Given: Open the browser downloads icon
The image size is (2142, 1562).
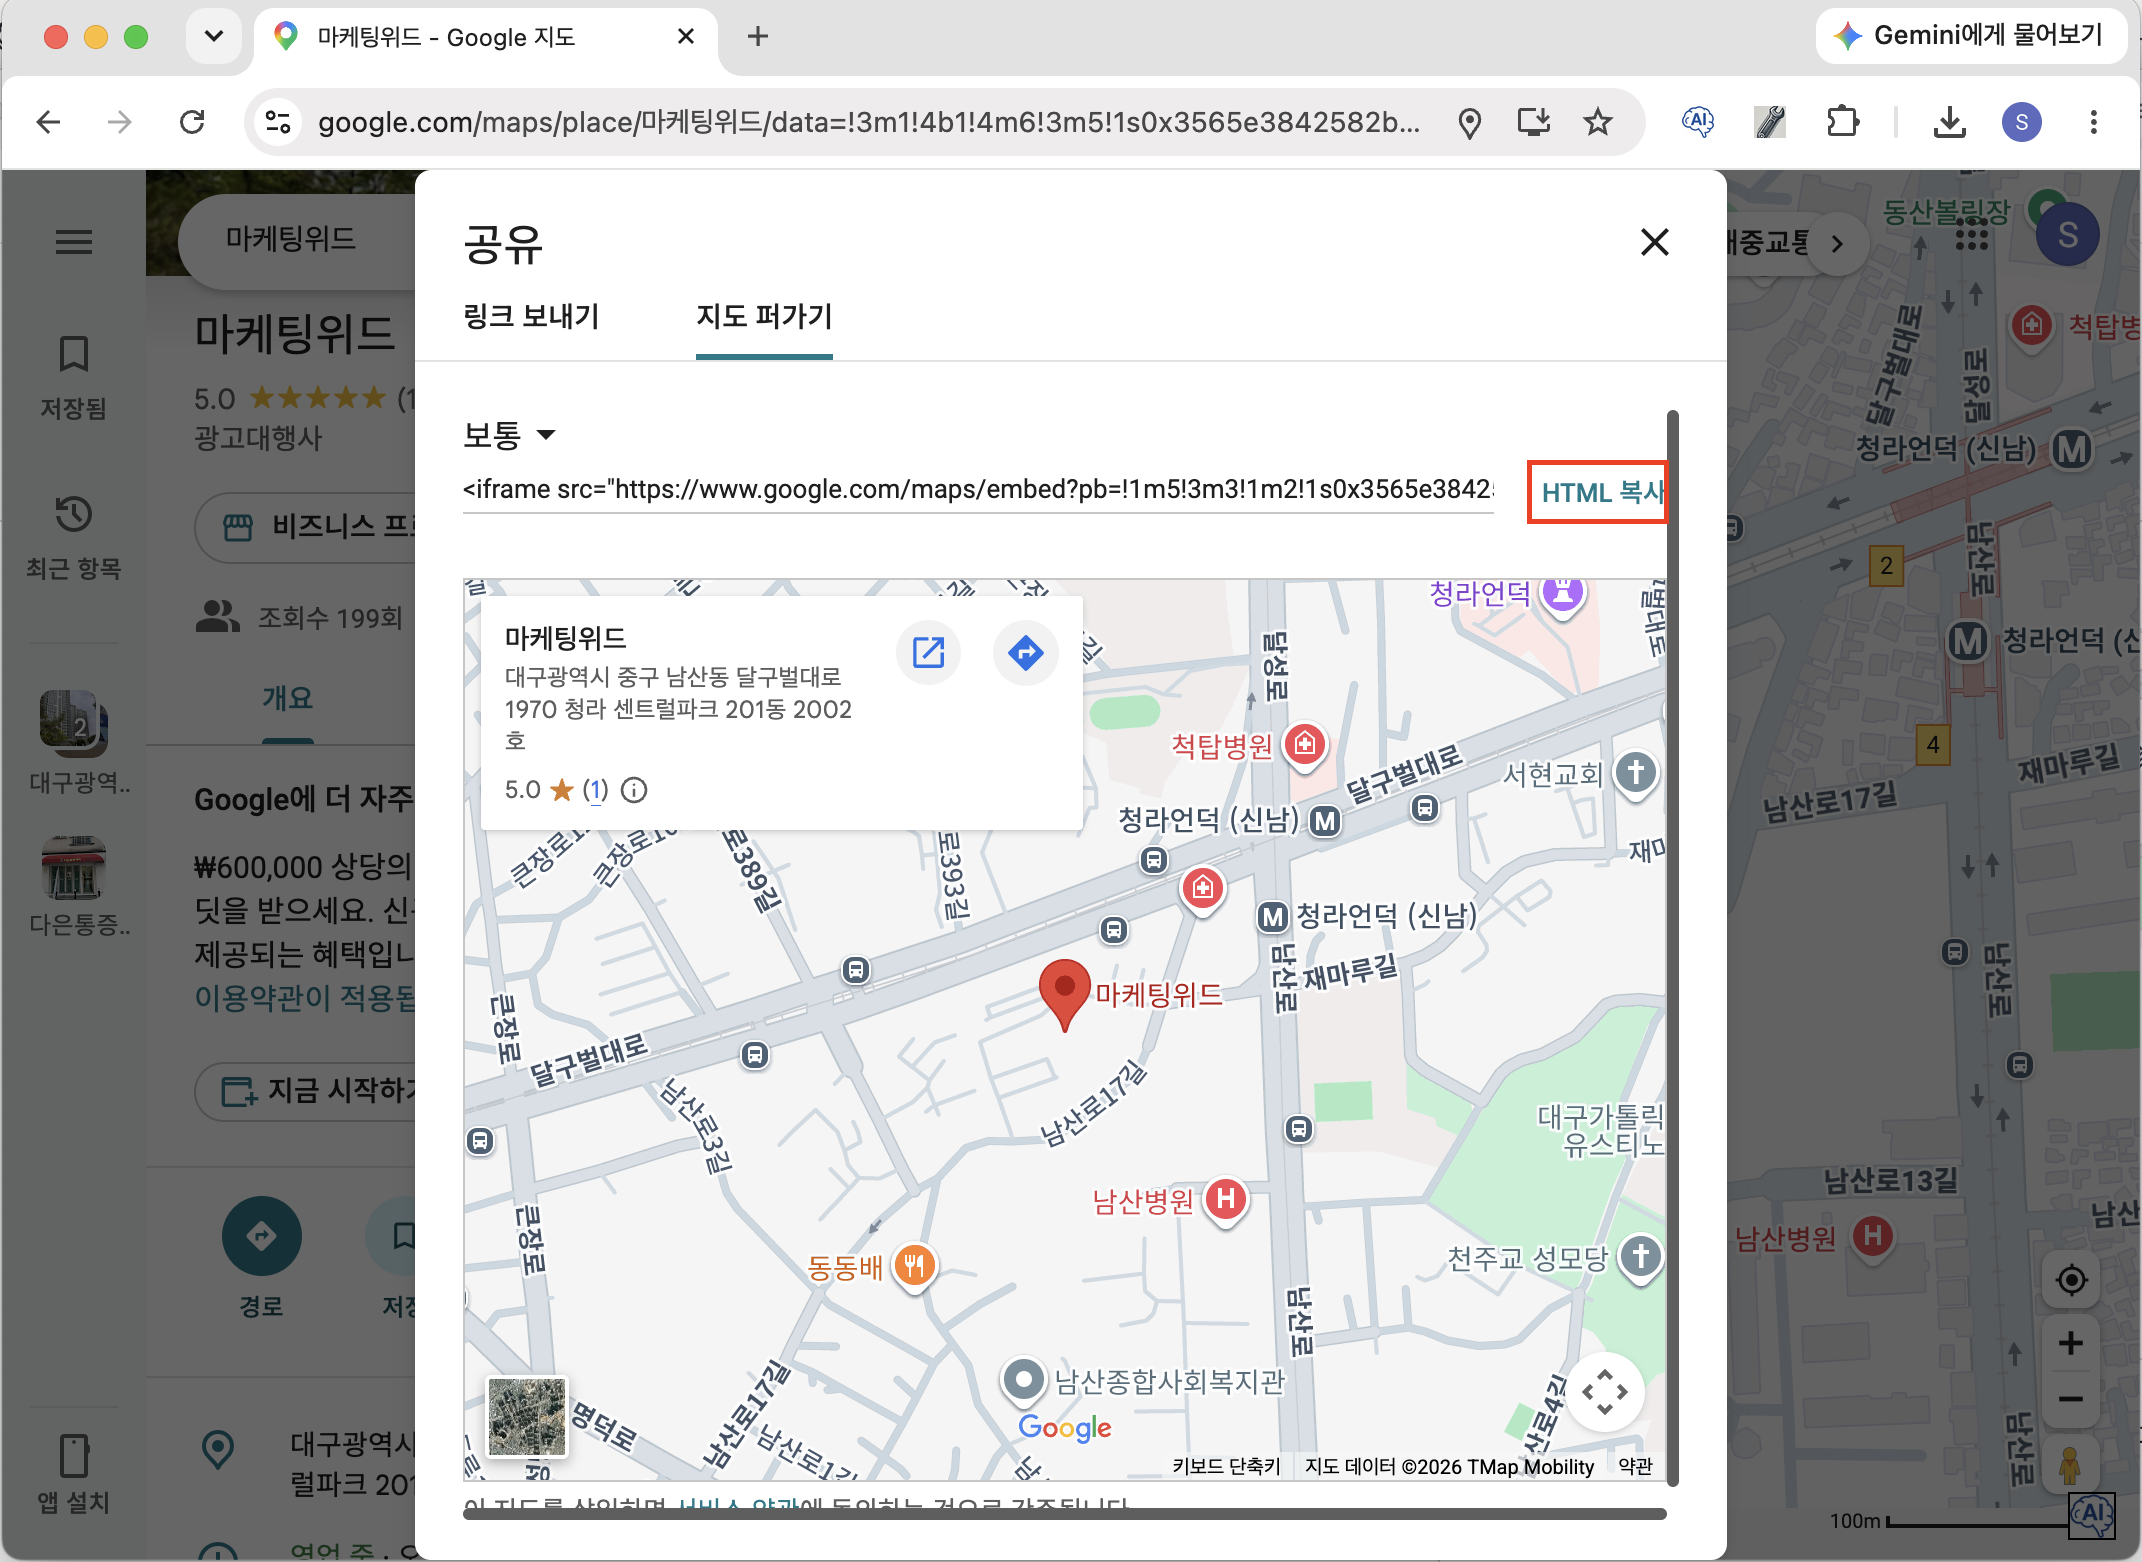Looking at the screenshot, I should [x=1950, y=122].
